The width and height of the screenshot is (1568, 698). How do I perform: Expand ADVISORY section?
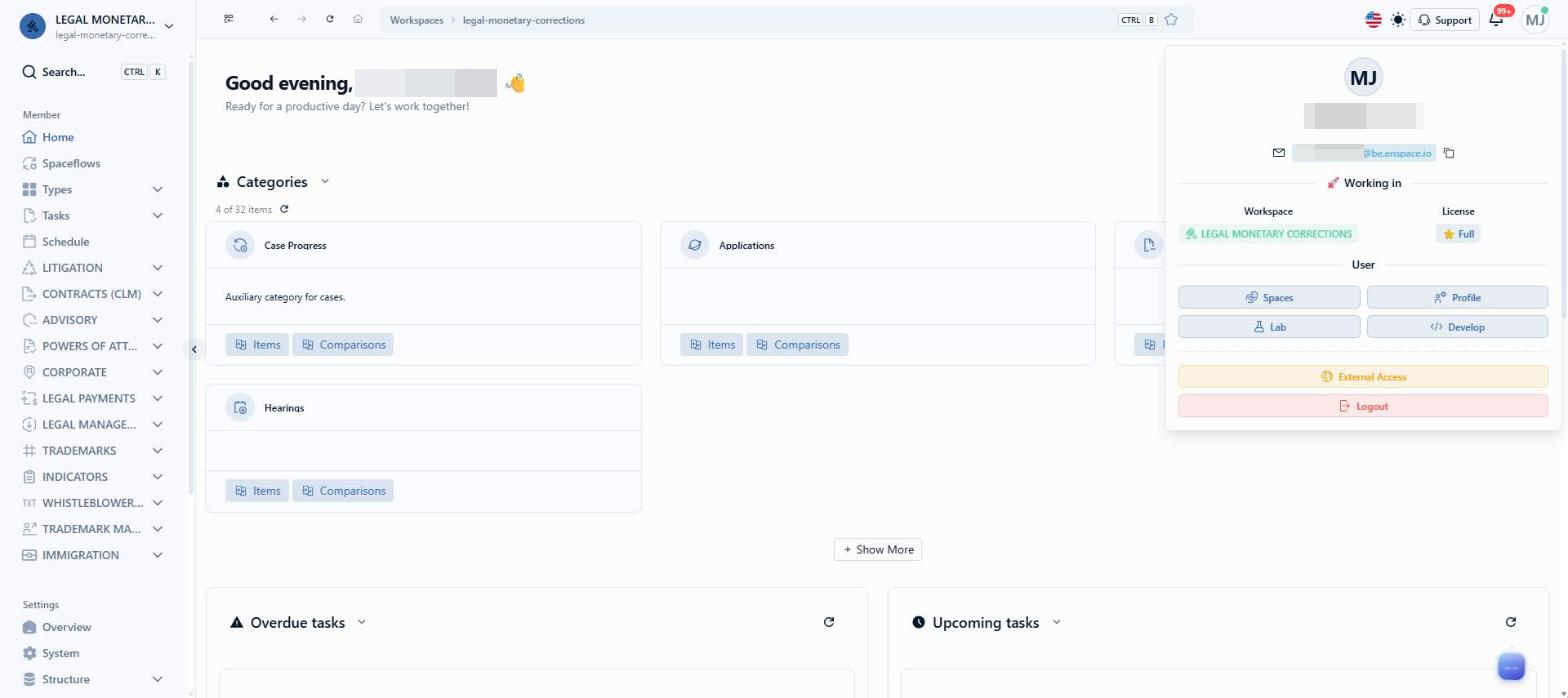[157, 320]
